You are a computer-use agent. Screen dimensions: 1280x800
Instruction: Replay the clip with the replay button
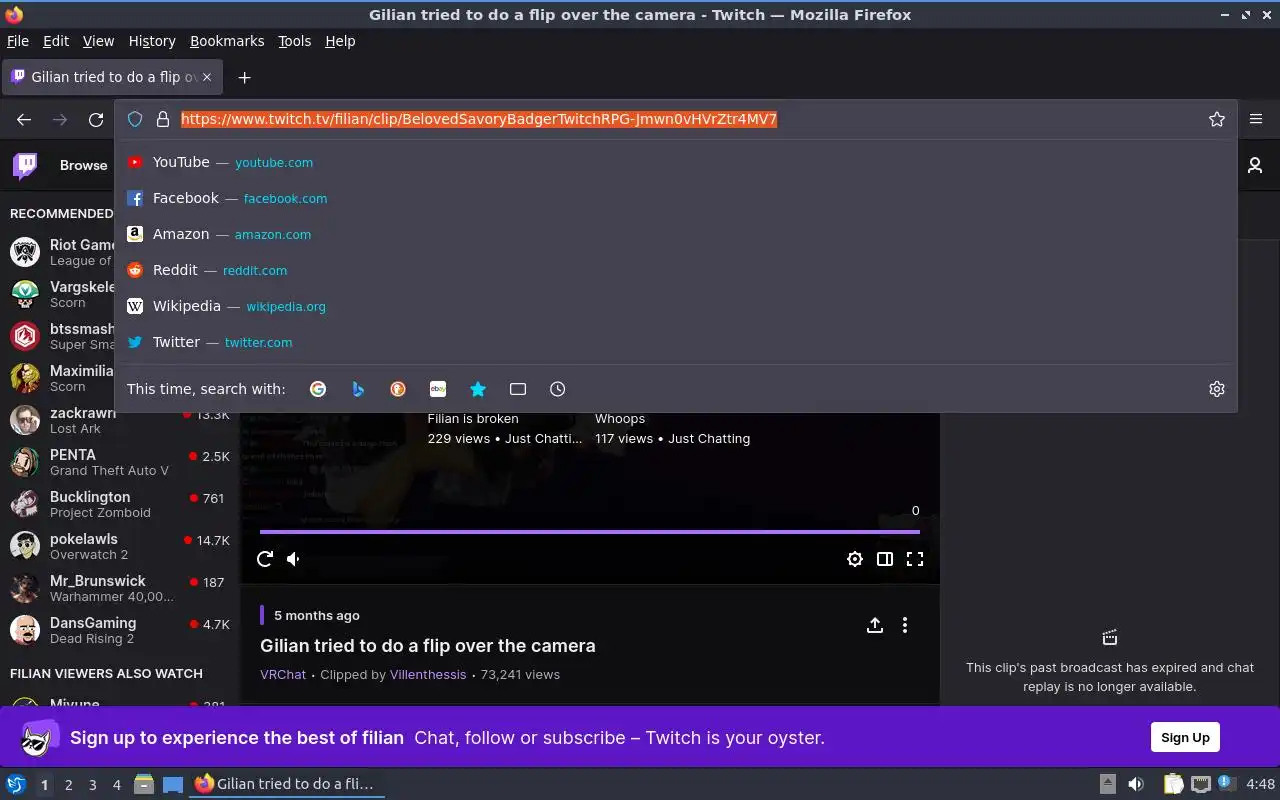click(265, 559)
